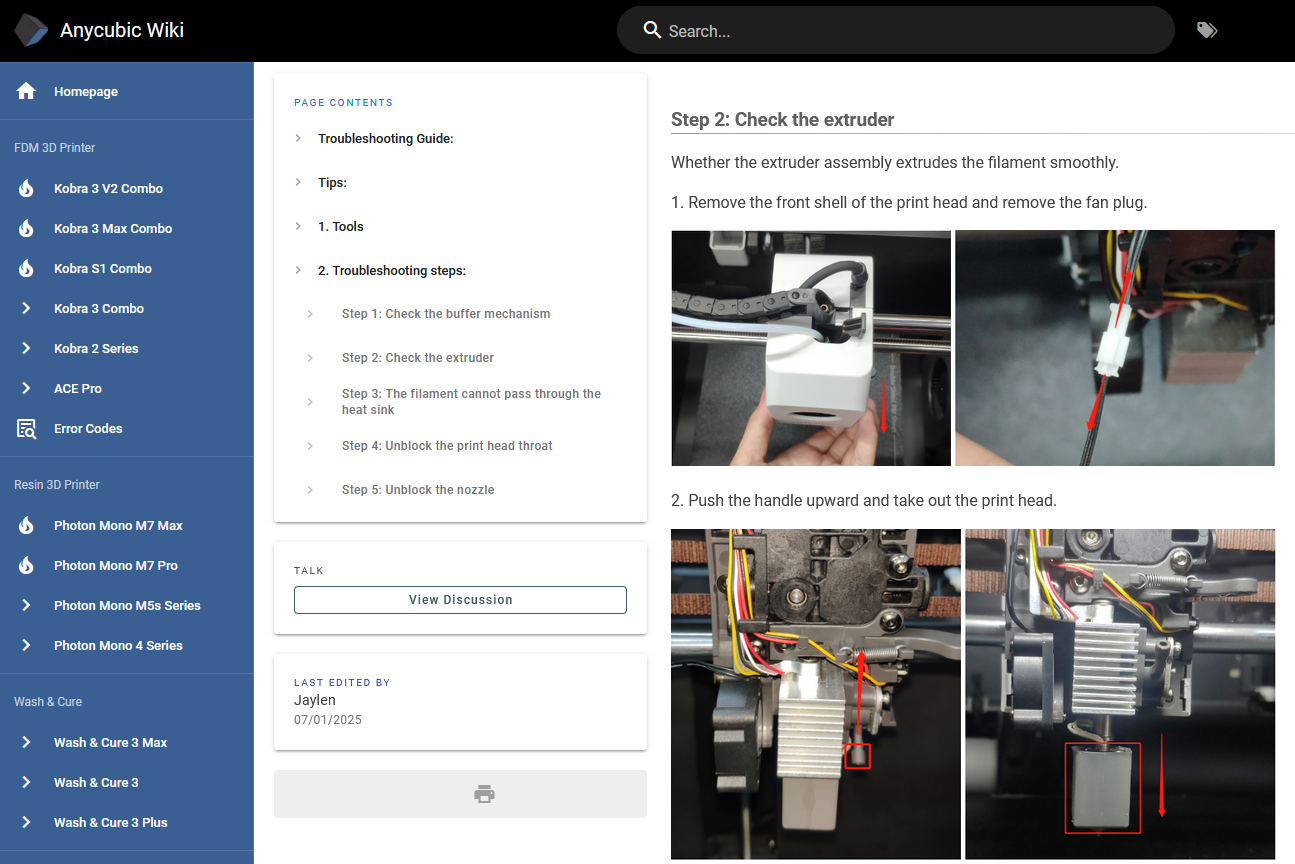
Task: Jump to 2. Troubleshooting steps section
Action: 392,271
